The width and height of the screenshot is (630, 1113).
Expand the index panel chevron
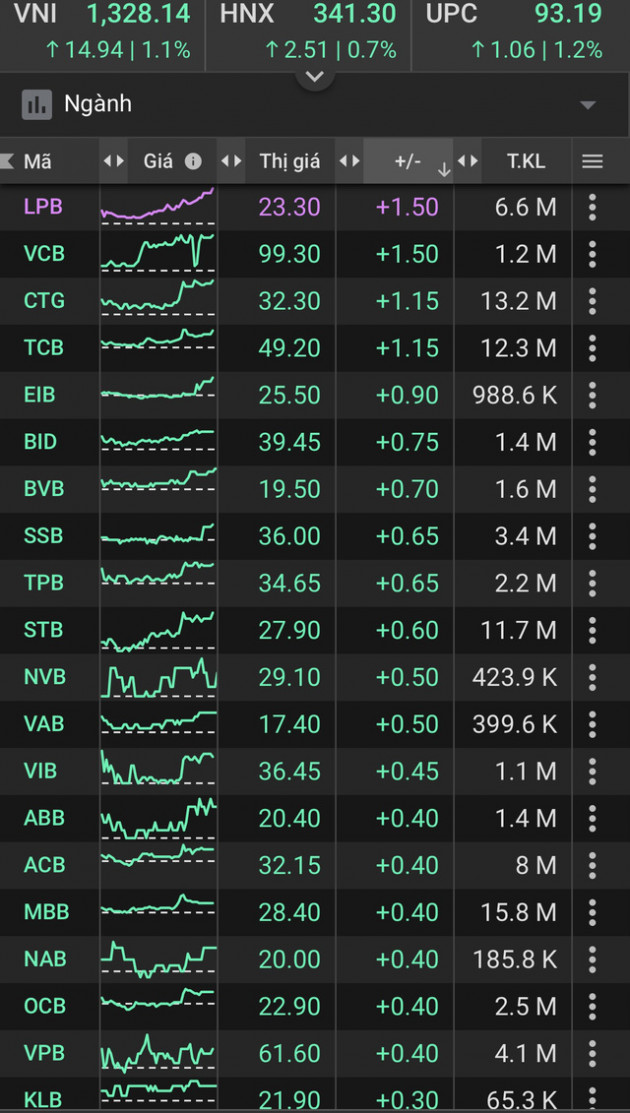pyautogui.click(x=314, y=77)
